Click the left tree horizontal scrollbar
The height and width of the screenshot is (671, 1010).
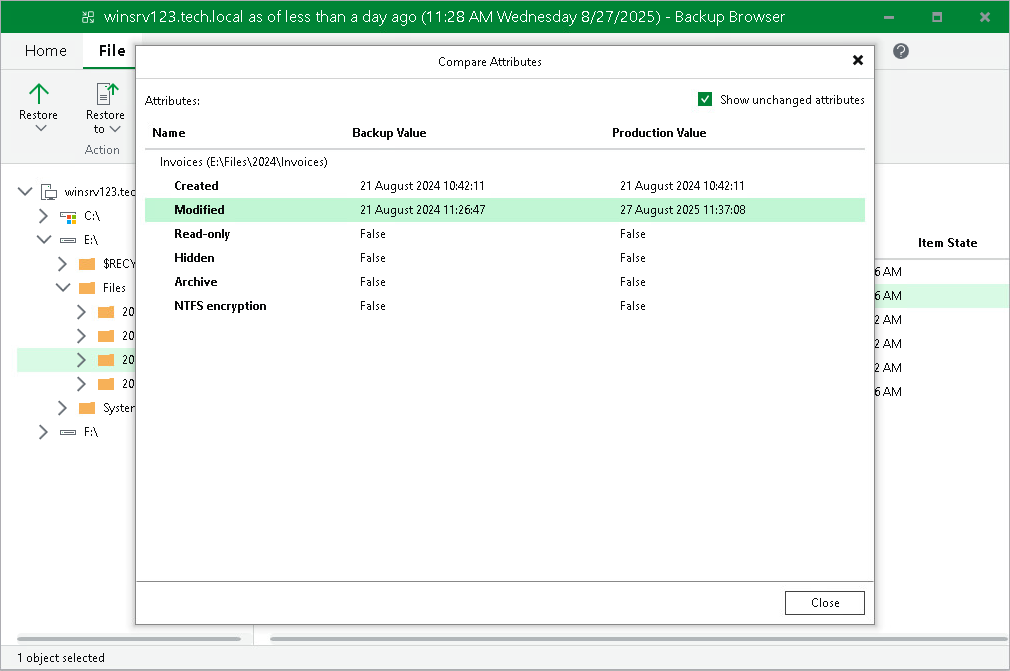(129, 639)
